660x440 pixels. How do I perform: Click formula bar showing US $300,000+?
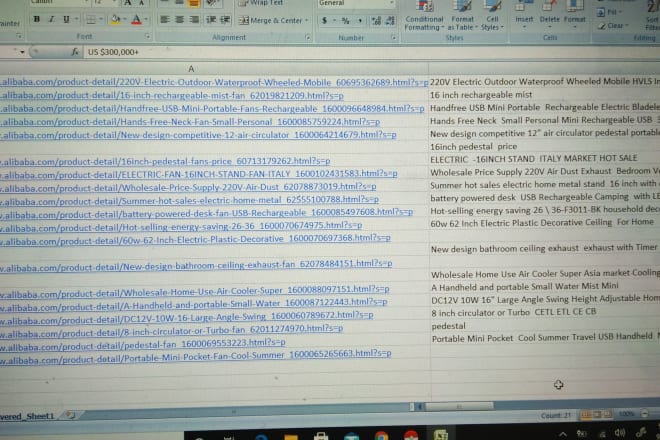pos(370,52)
